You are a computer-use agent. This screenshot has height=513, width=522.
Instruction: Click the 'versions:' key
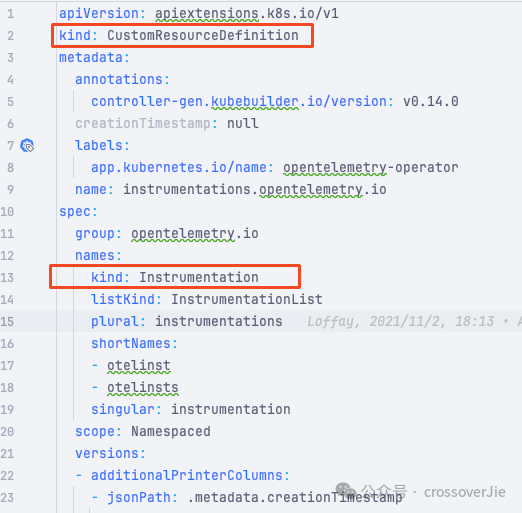click(x=110, y=453)
